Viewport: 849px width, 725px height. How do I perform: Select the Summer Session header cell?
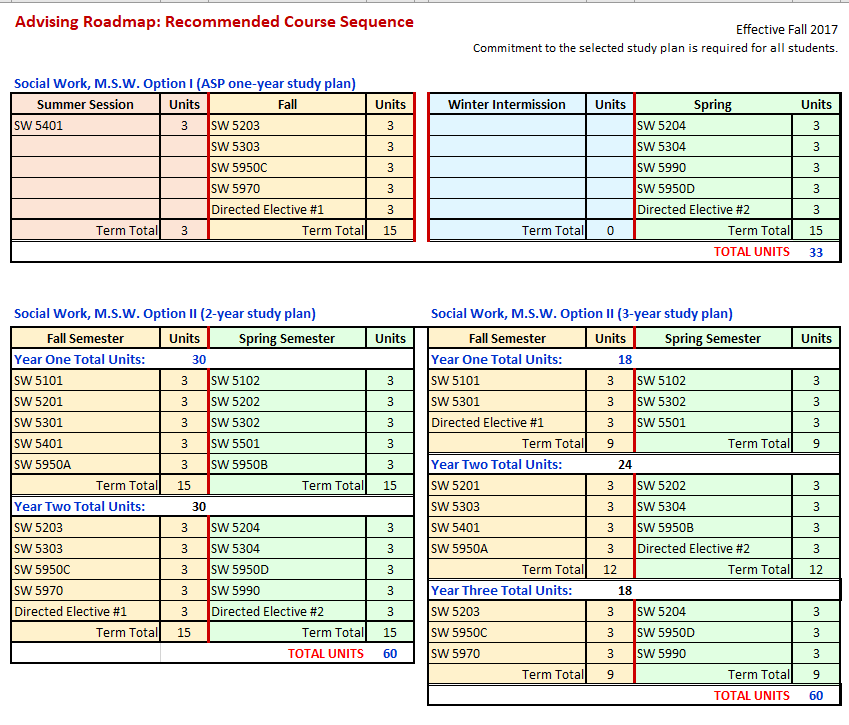(85, 104)
